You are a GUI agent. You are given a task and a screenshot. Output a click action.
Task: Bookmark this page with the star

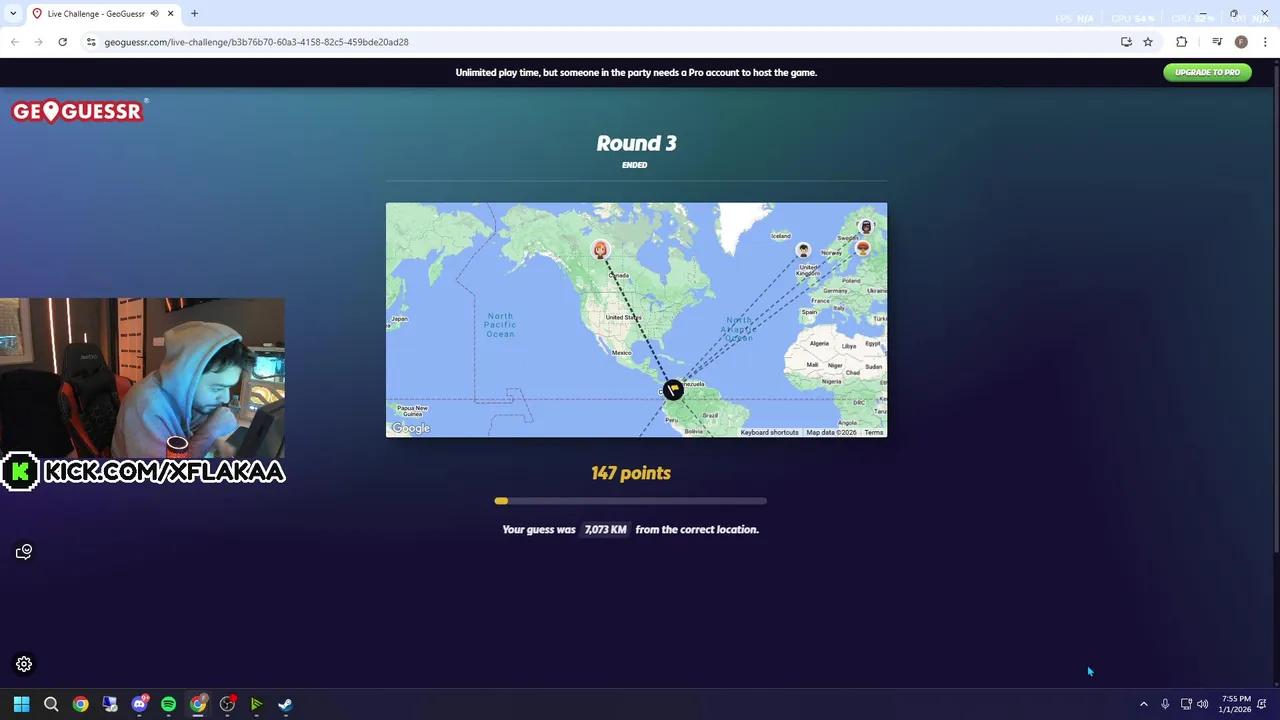[1148, 42]
